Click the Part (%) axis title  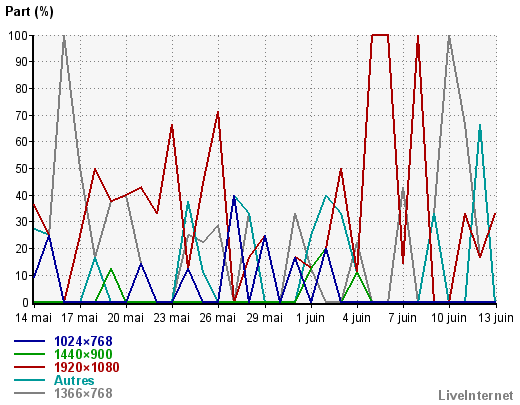[x=29, y=12]
